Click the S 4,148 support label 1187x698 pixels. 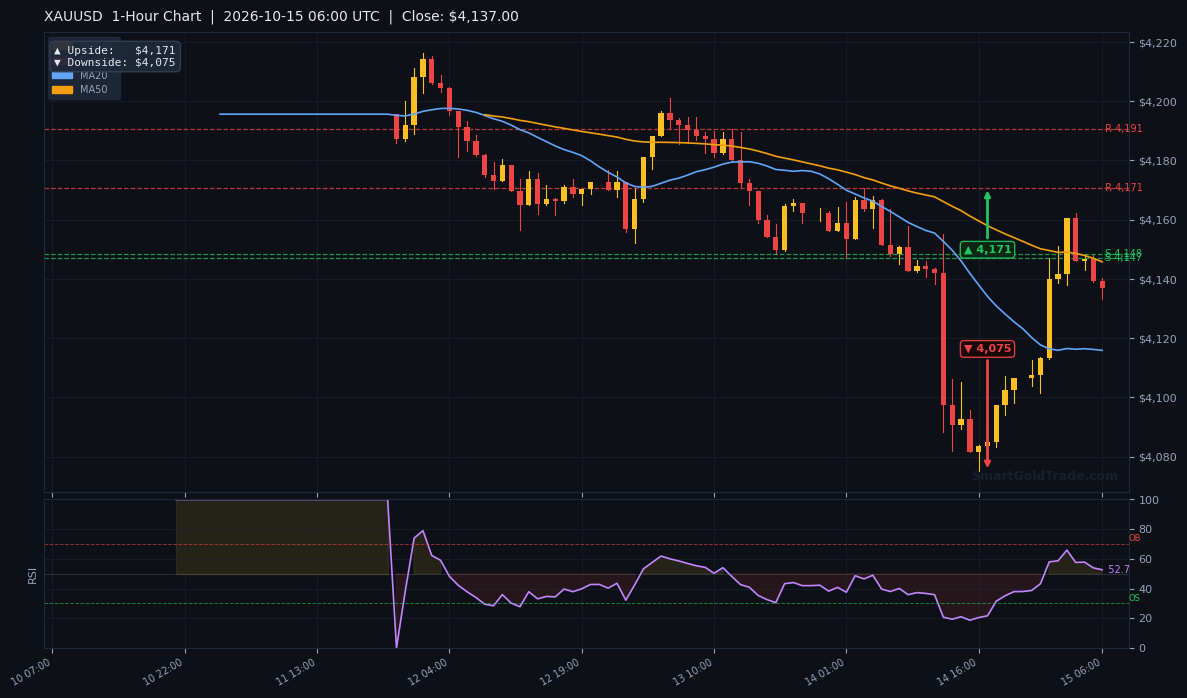click(x=1123, y=253)
